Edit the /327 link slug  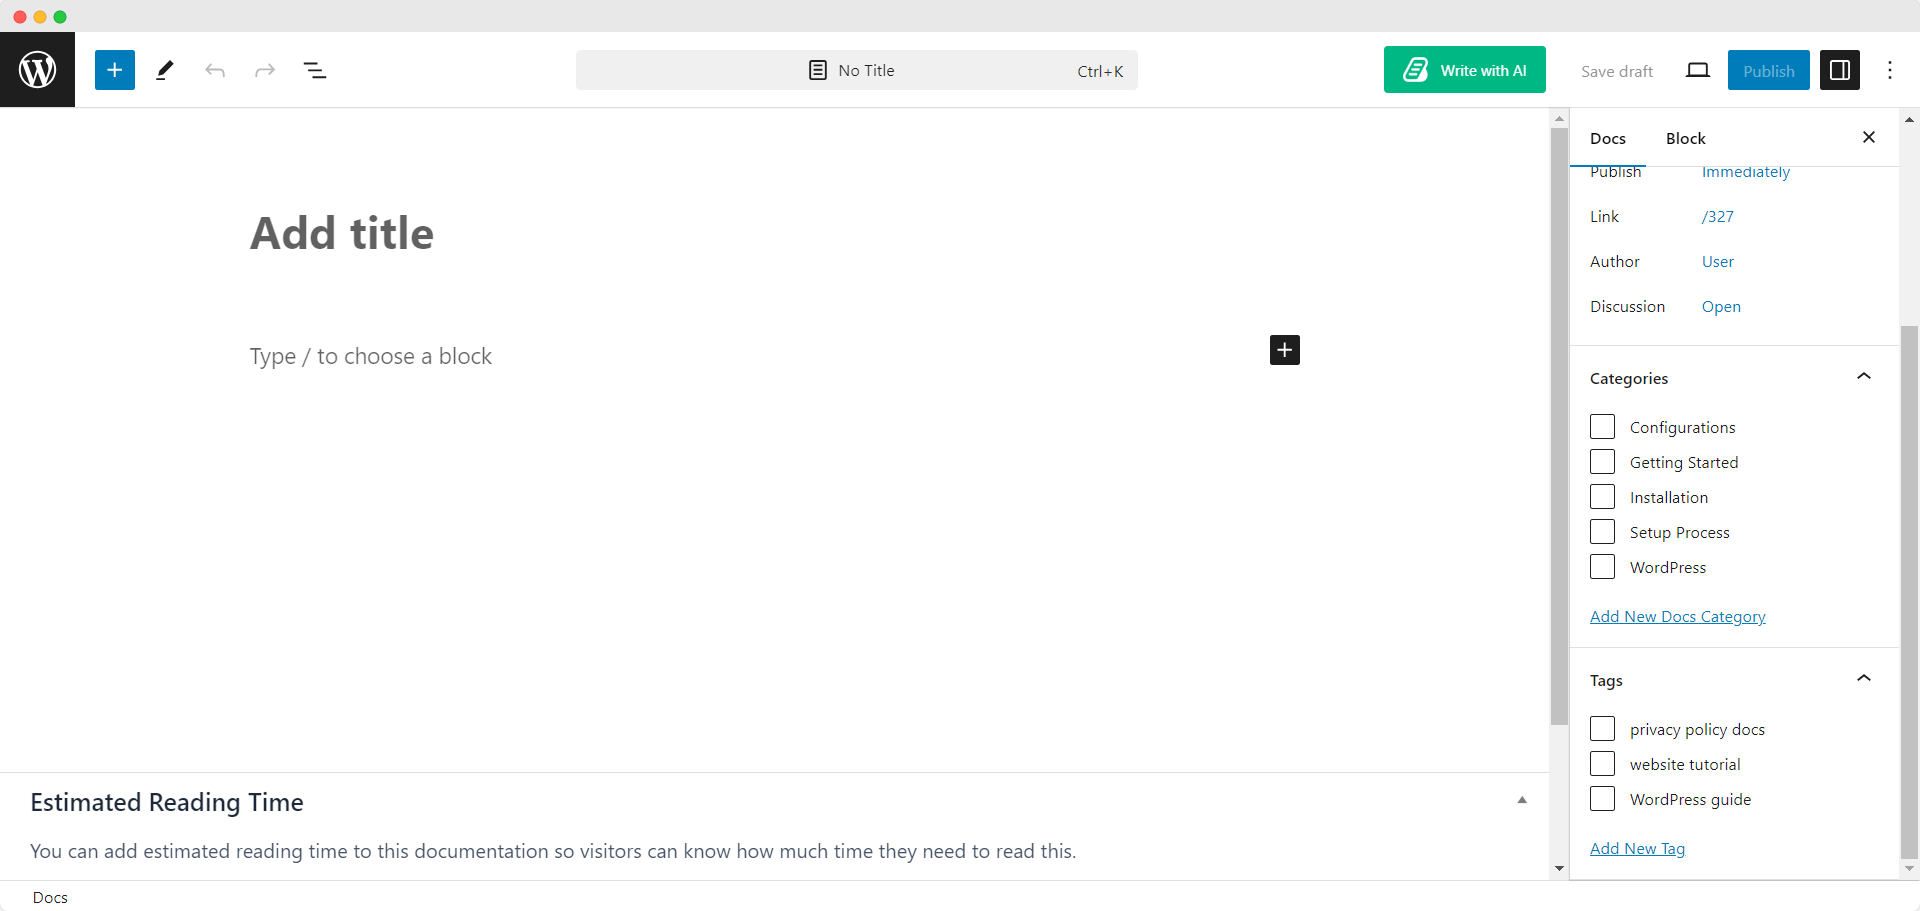click(1718, 216)
